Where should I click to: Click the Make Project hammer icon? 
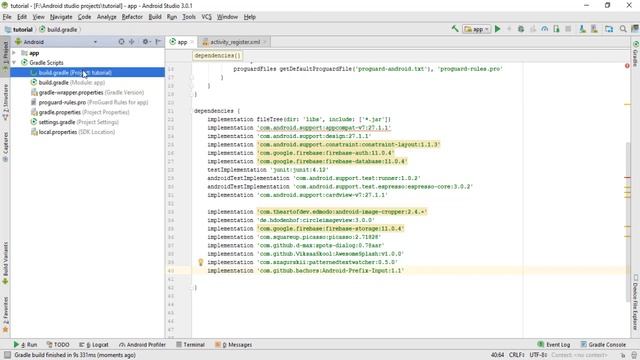pos(455,29)
